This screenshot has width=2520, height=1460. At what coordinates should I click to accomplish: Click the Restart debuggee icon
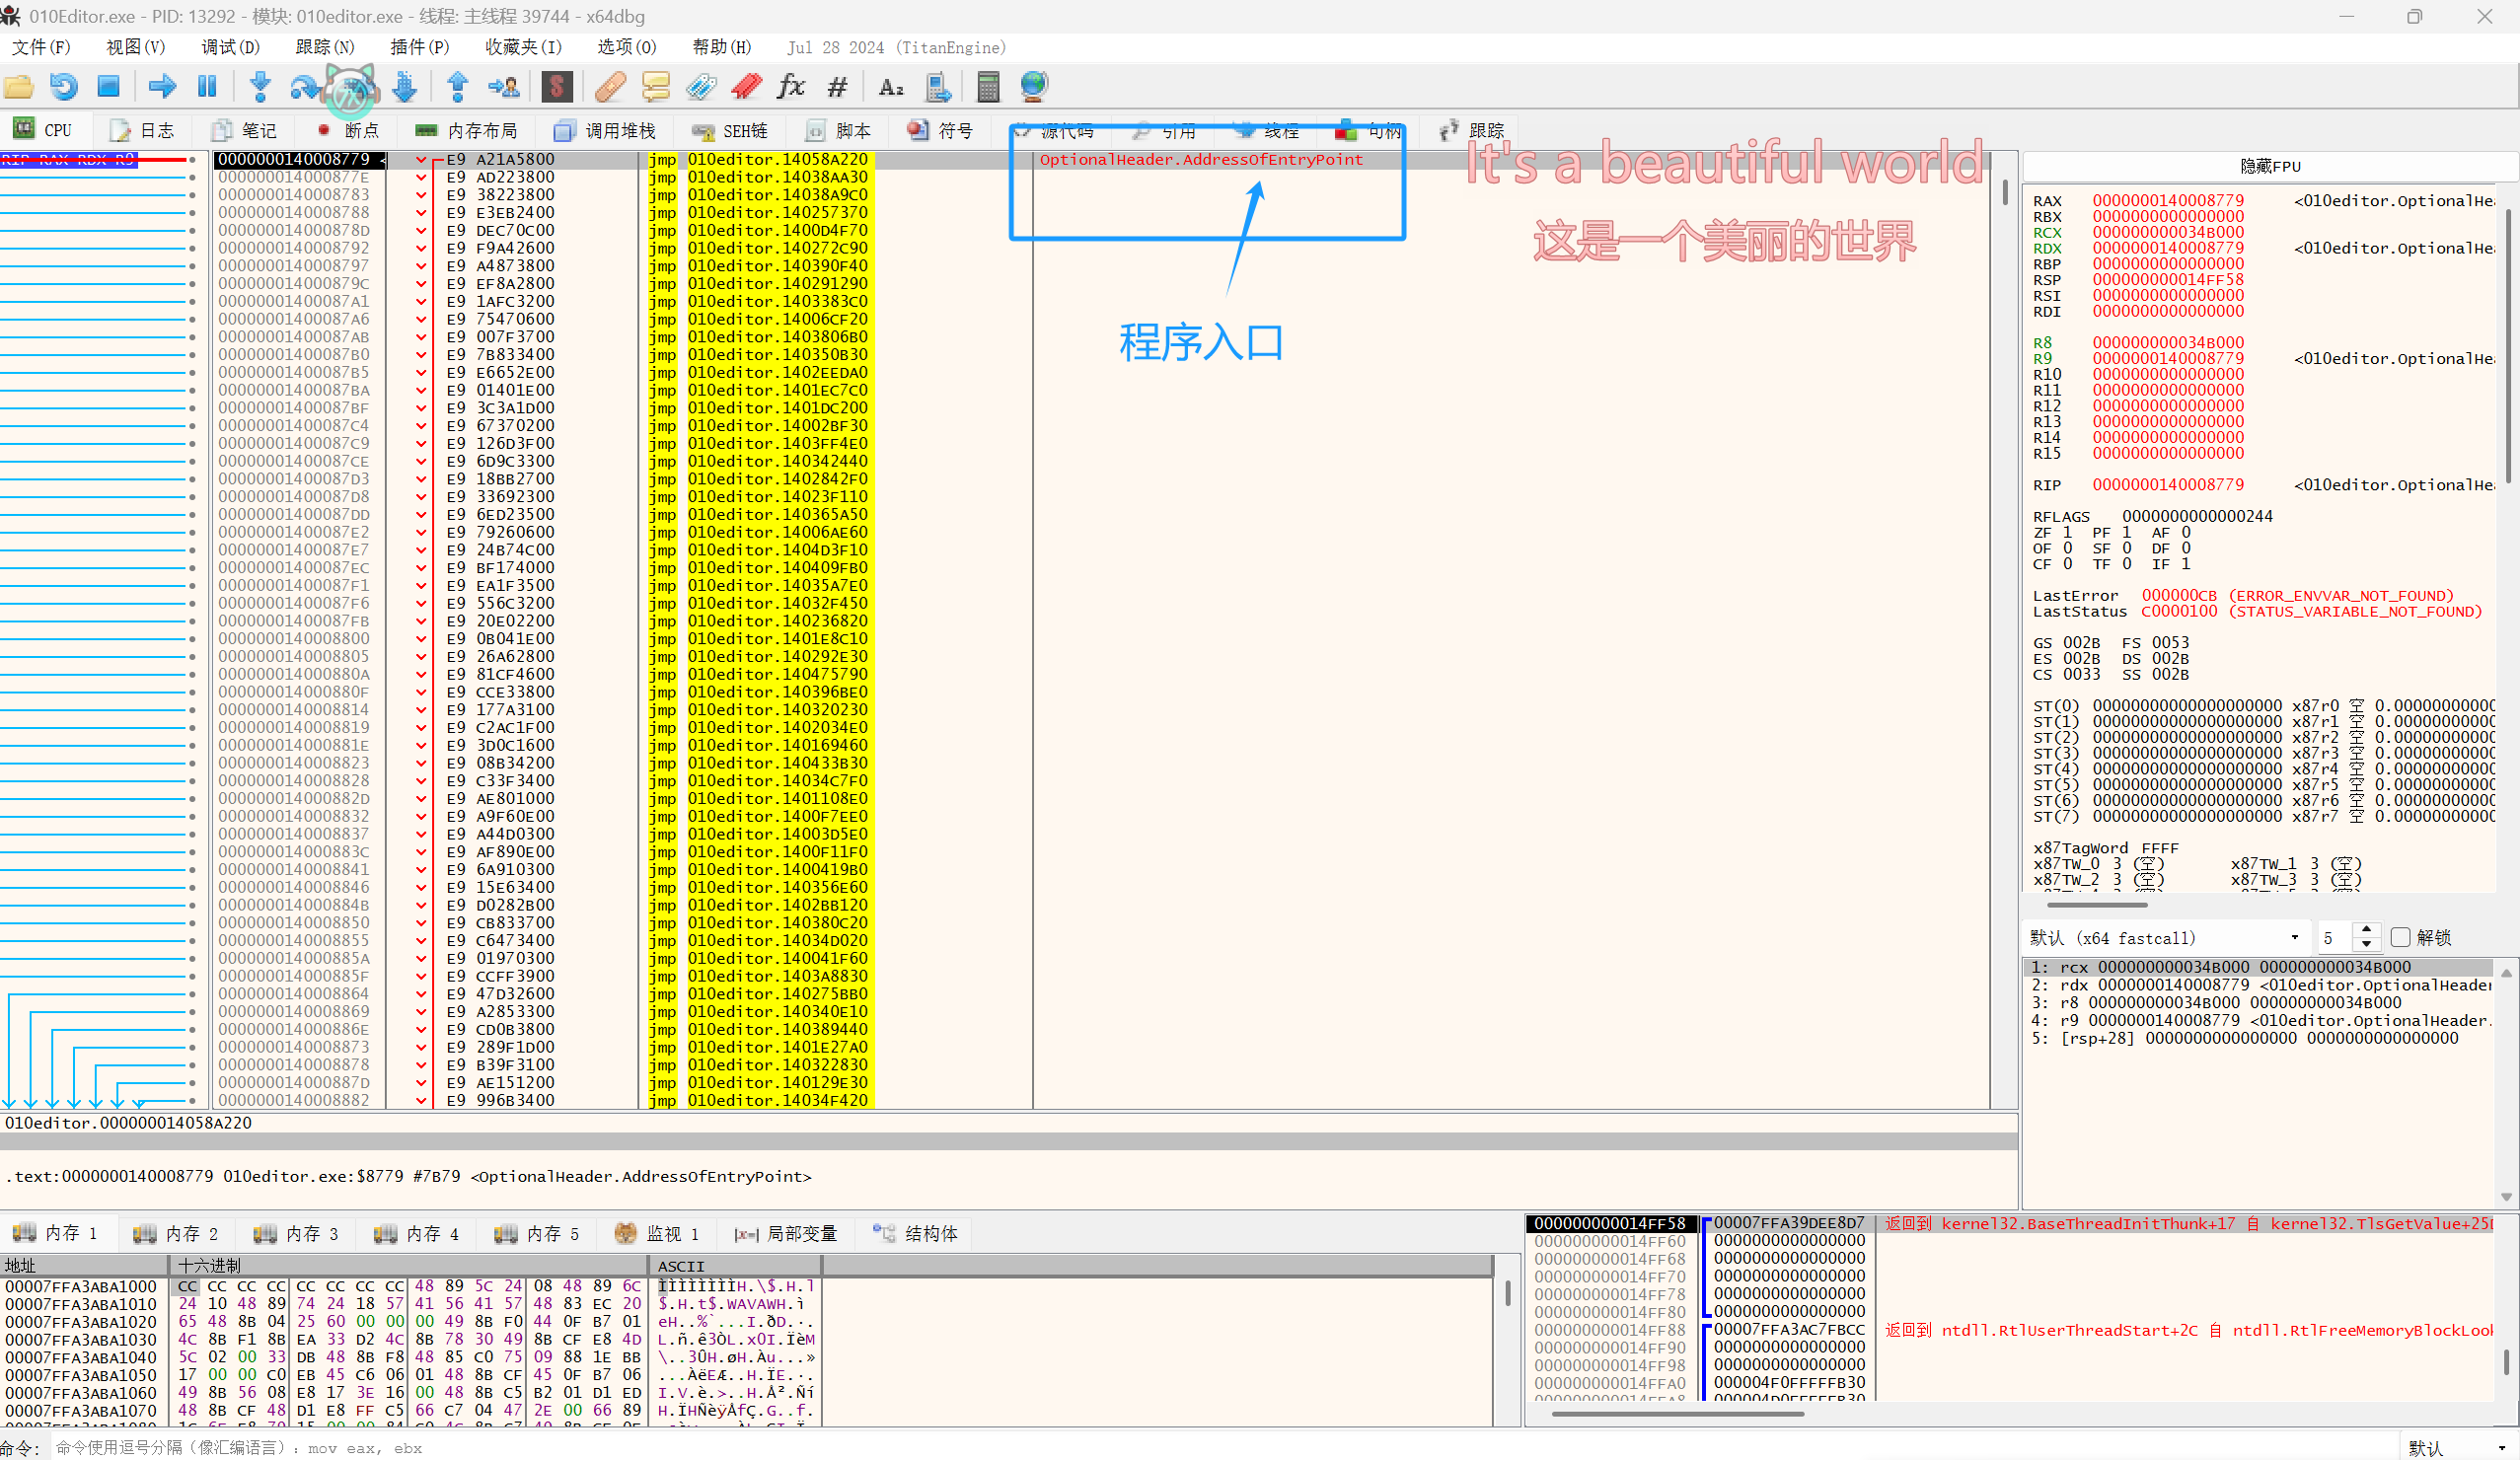coord(64,87)
